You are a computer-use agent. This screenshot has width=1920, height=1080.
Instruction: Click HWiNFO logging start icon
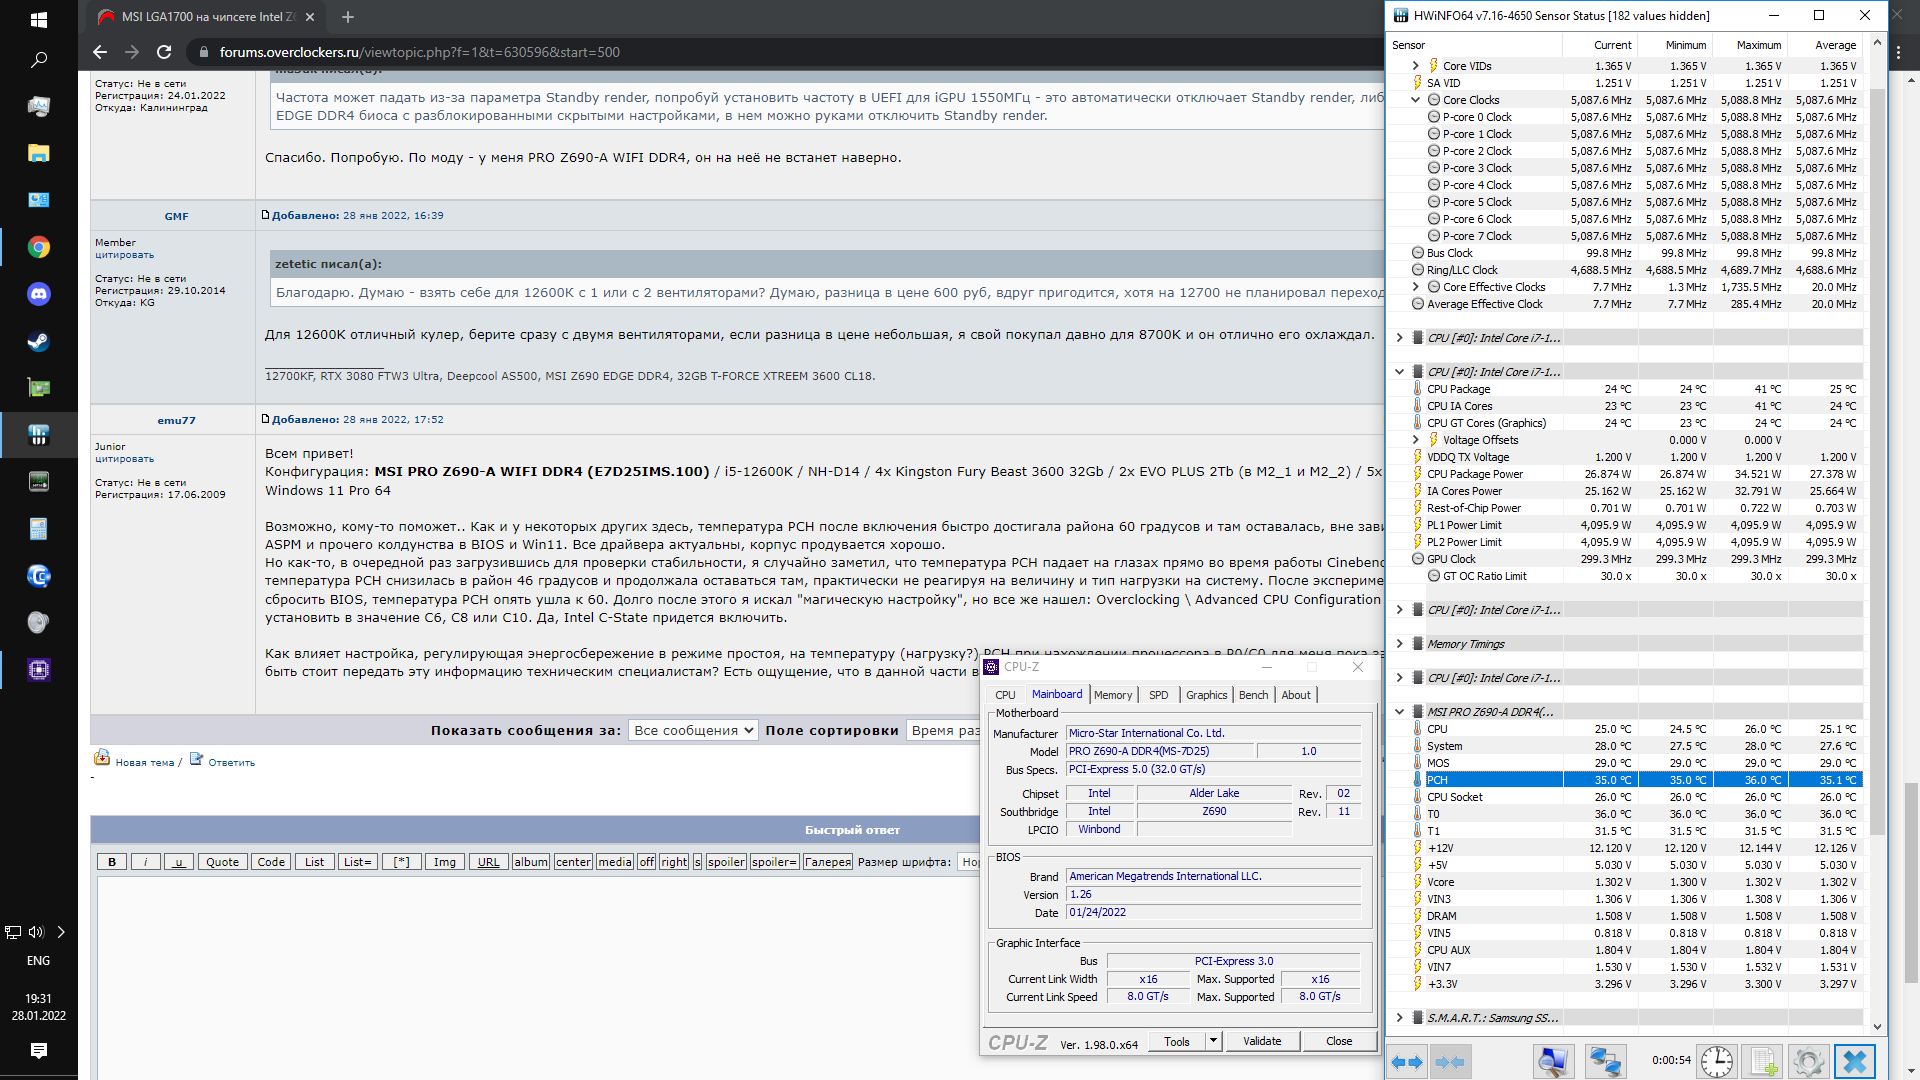pos(1763,1062)
